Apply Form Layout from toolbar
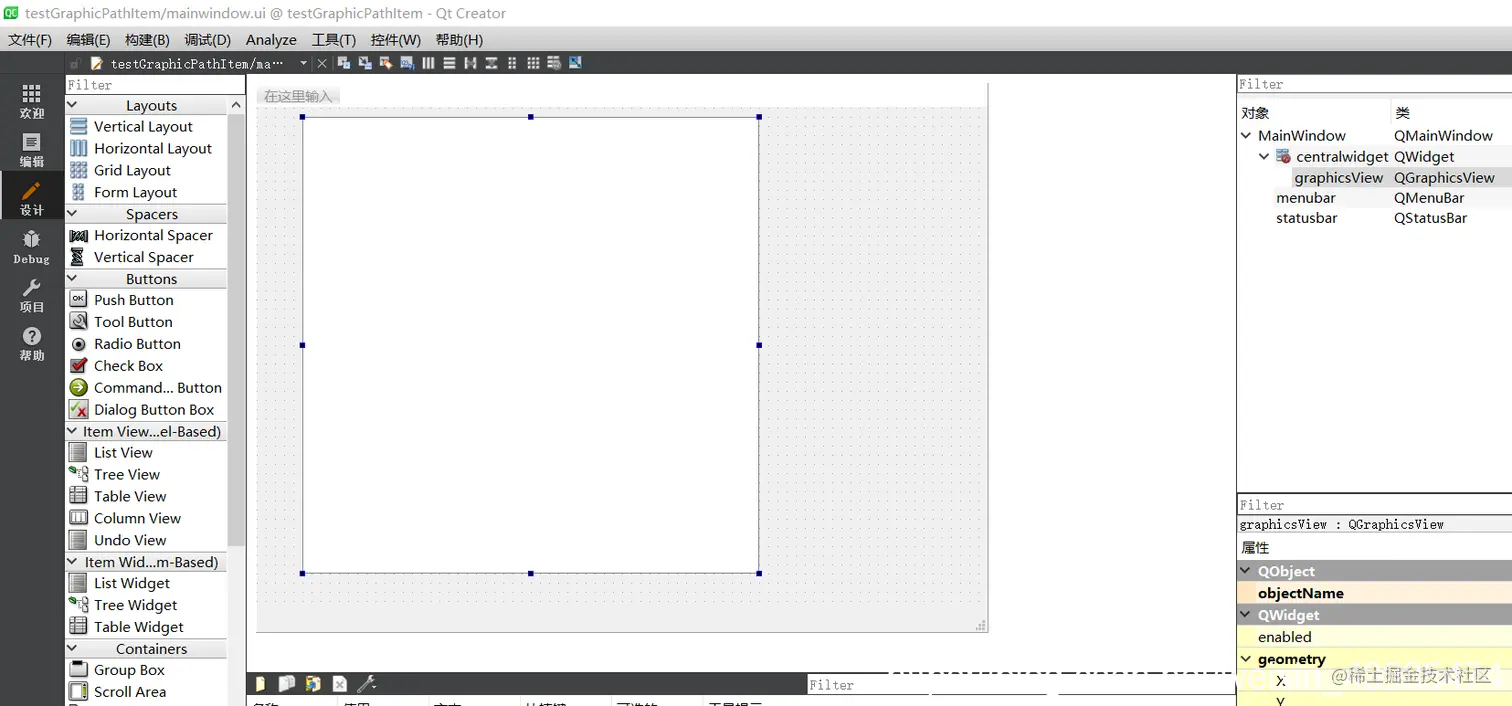Screen dimensions: 1512x706 click(512, 63)
